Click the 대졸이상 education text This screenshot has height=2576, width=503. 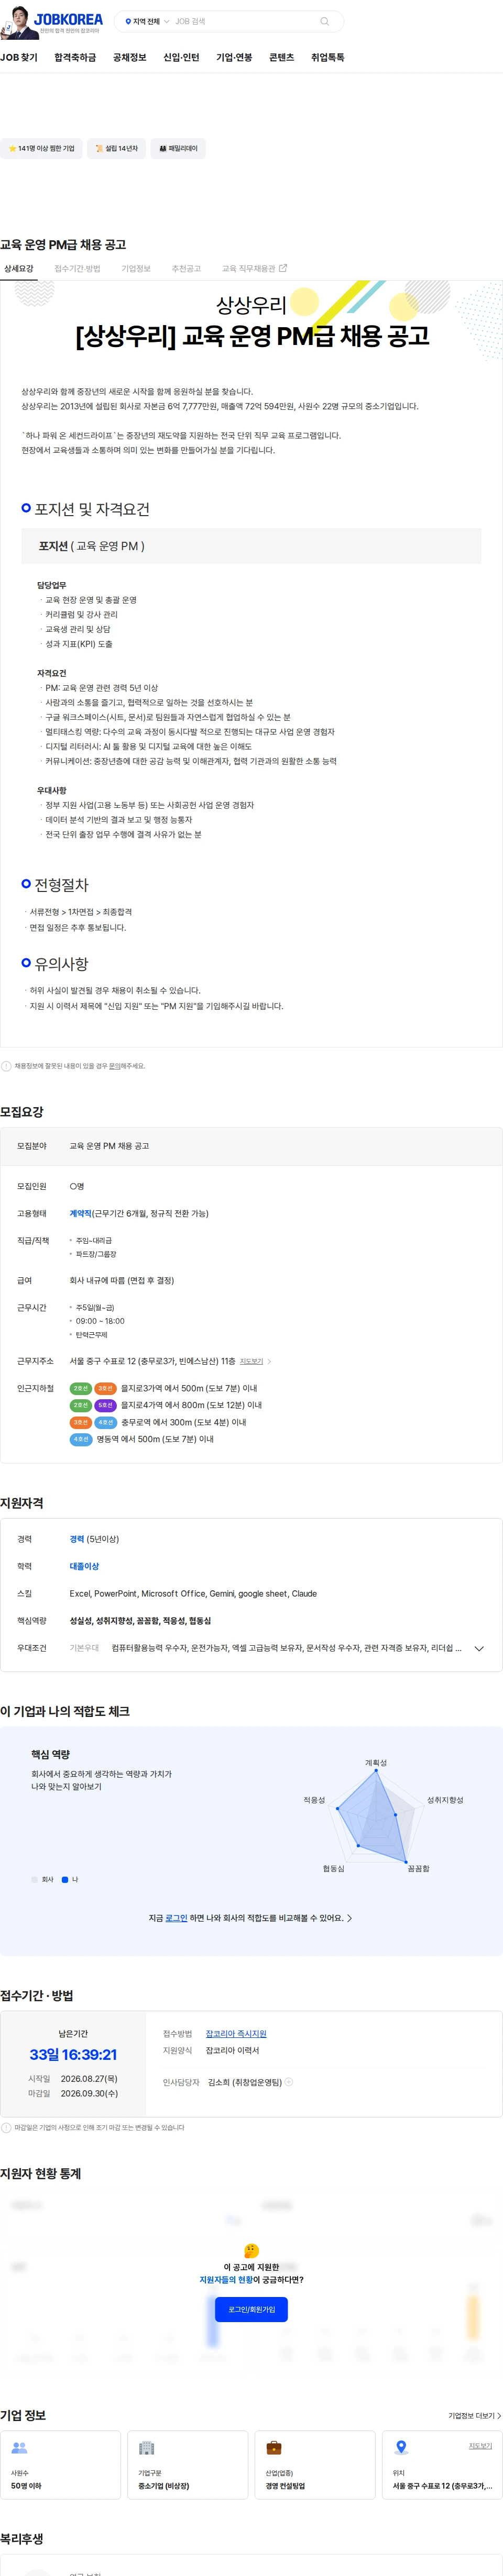click(x=84, y=1566)
